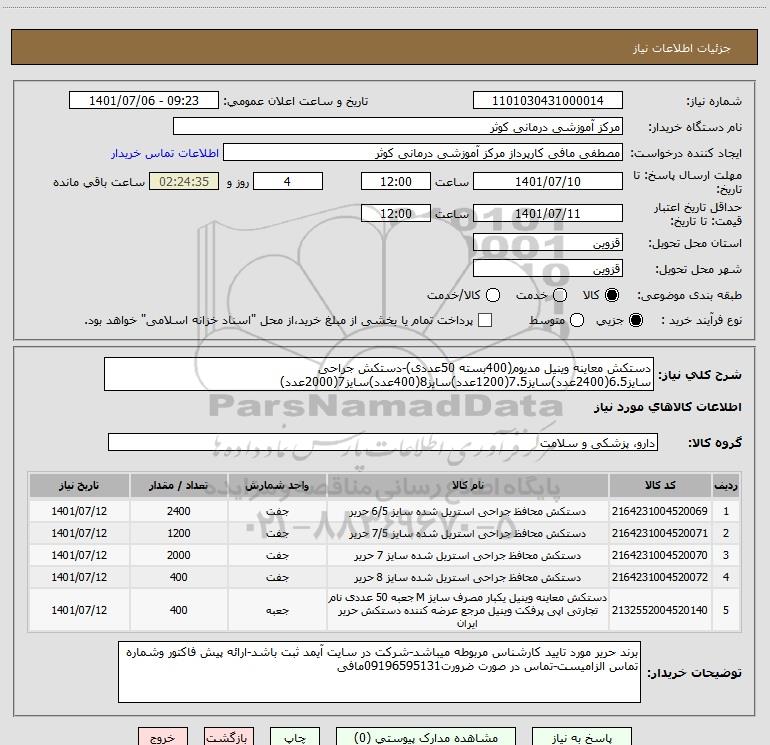Click the واحد شمارش column header
This screenshot has height=745, width=770.
tap(277, 485)
